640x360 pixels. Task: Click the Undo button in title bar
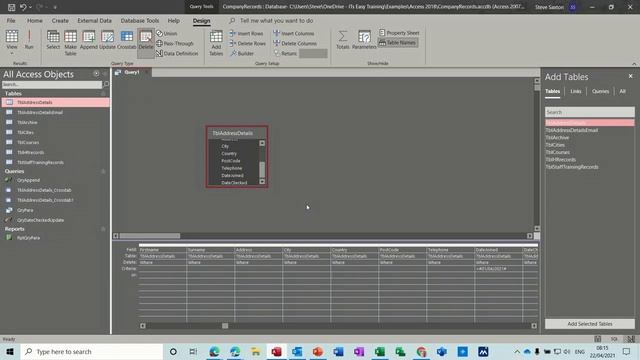tap(23, 7)
